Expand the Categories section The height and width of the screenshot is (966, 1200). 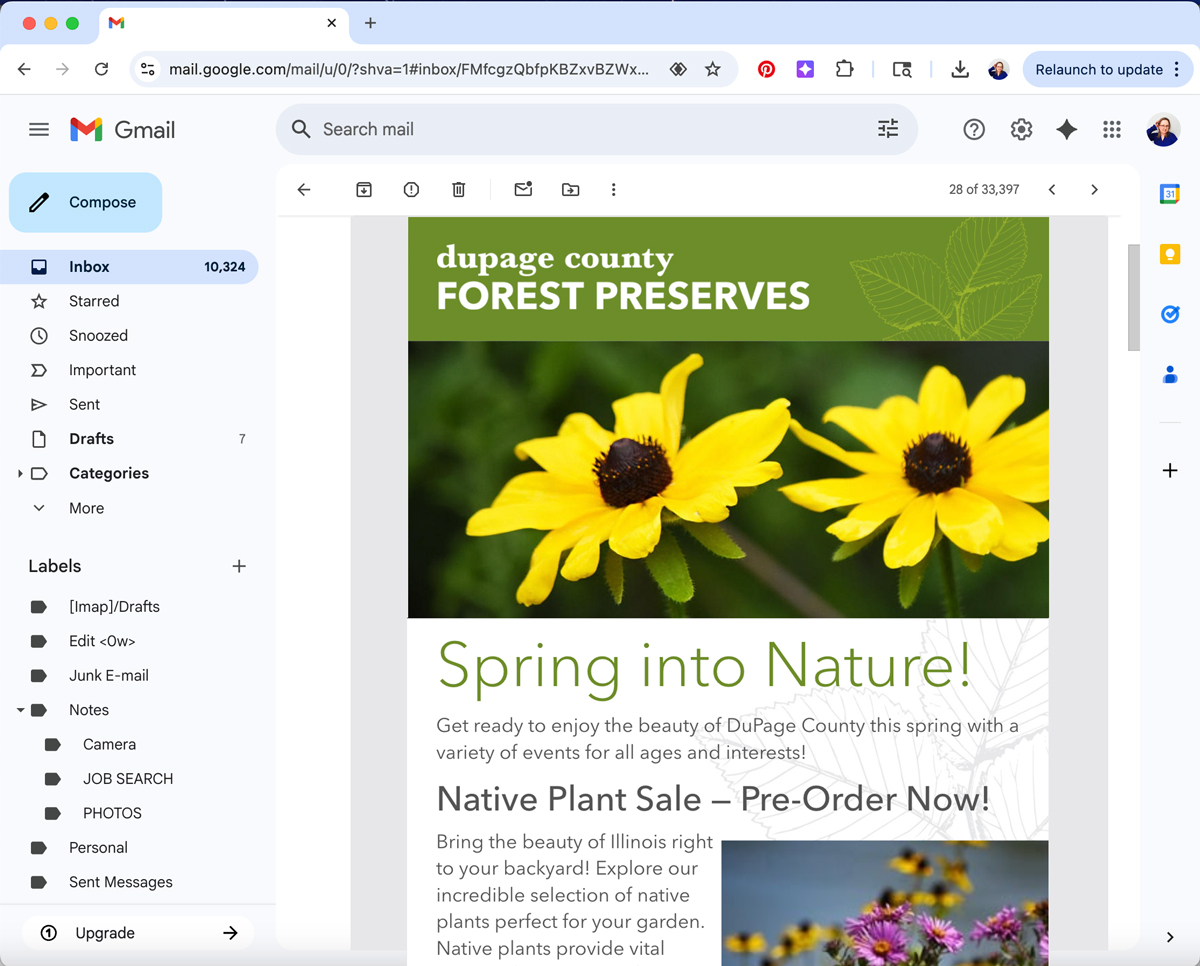(x=20, y=474)
